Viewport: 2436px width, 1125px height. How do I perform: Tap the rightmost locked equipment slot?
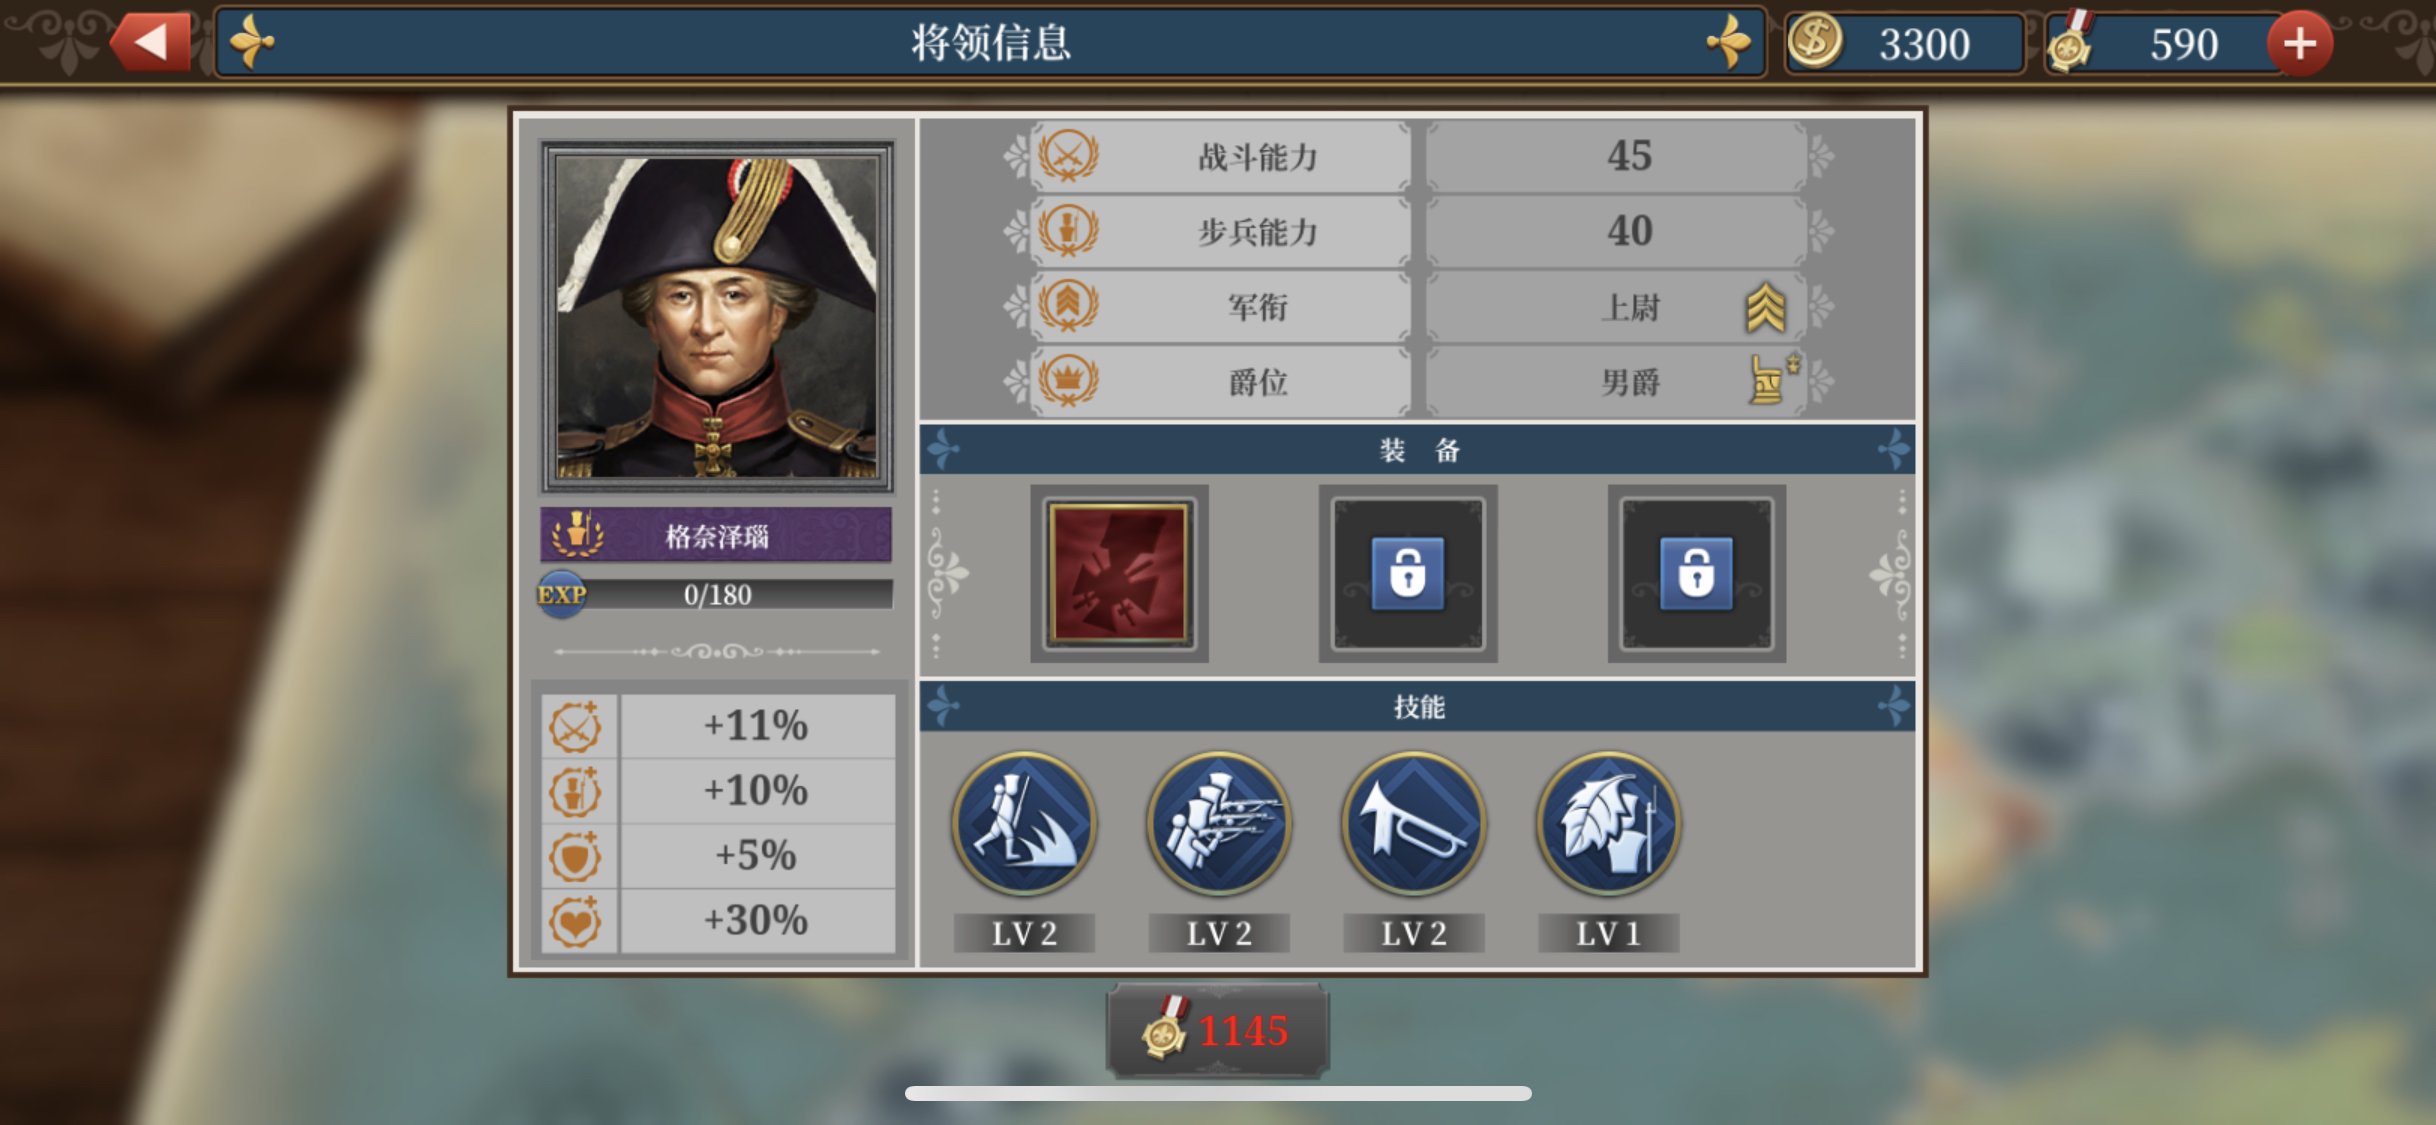(x=1696, y=573)
